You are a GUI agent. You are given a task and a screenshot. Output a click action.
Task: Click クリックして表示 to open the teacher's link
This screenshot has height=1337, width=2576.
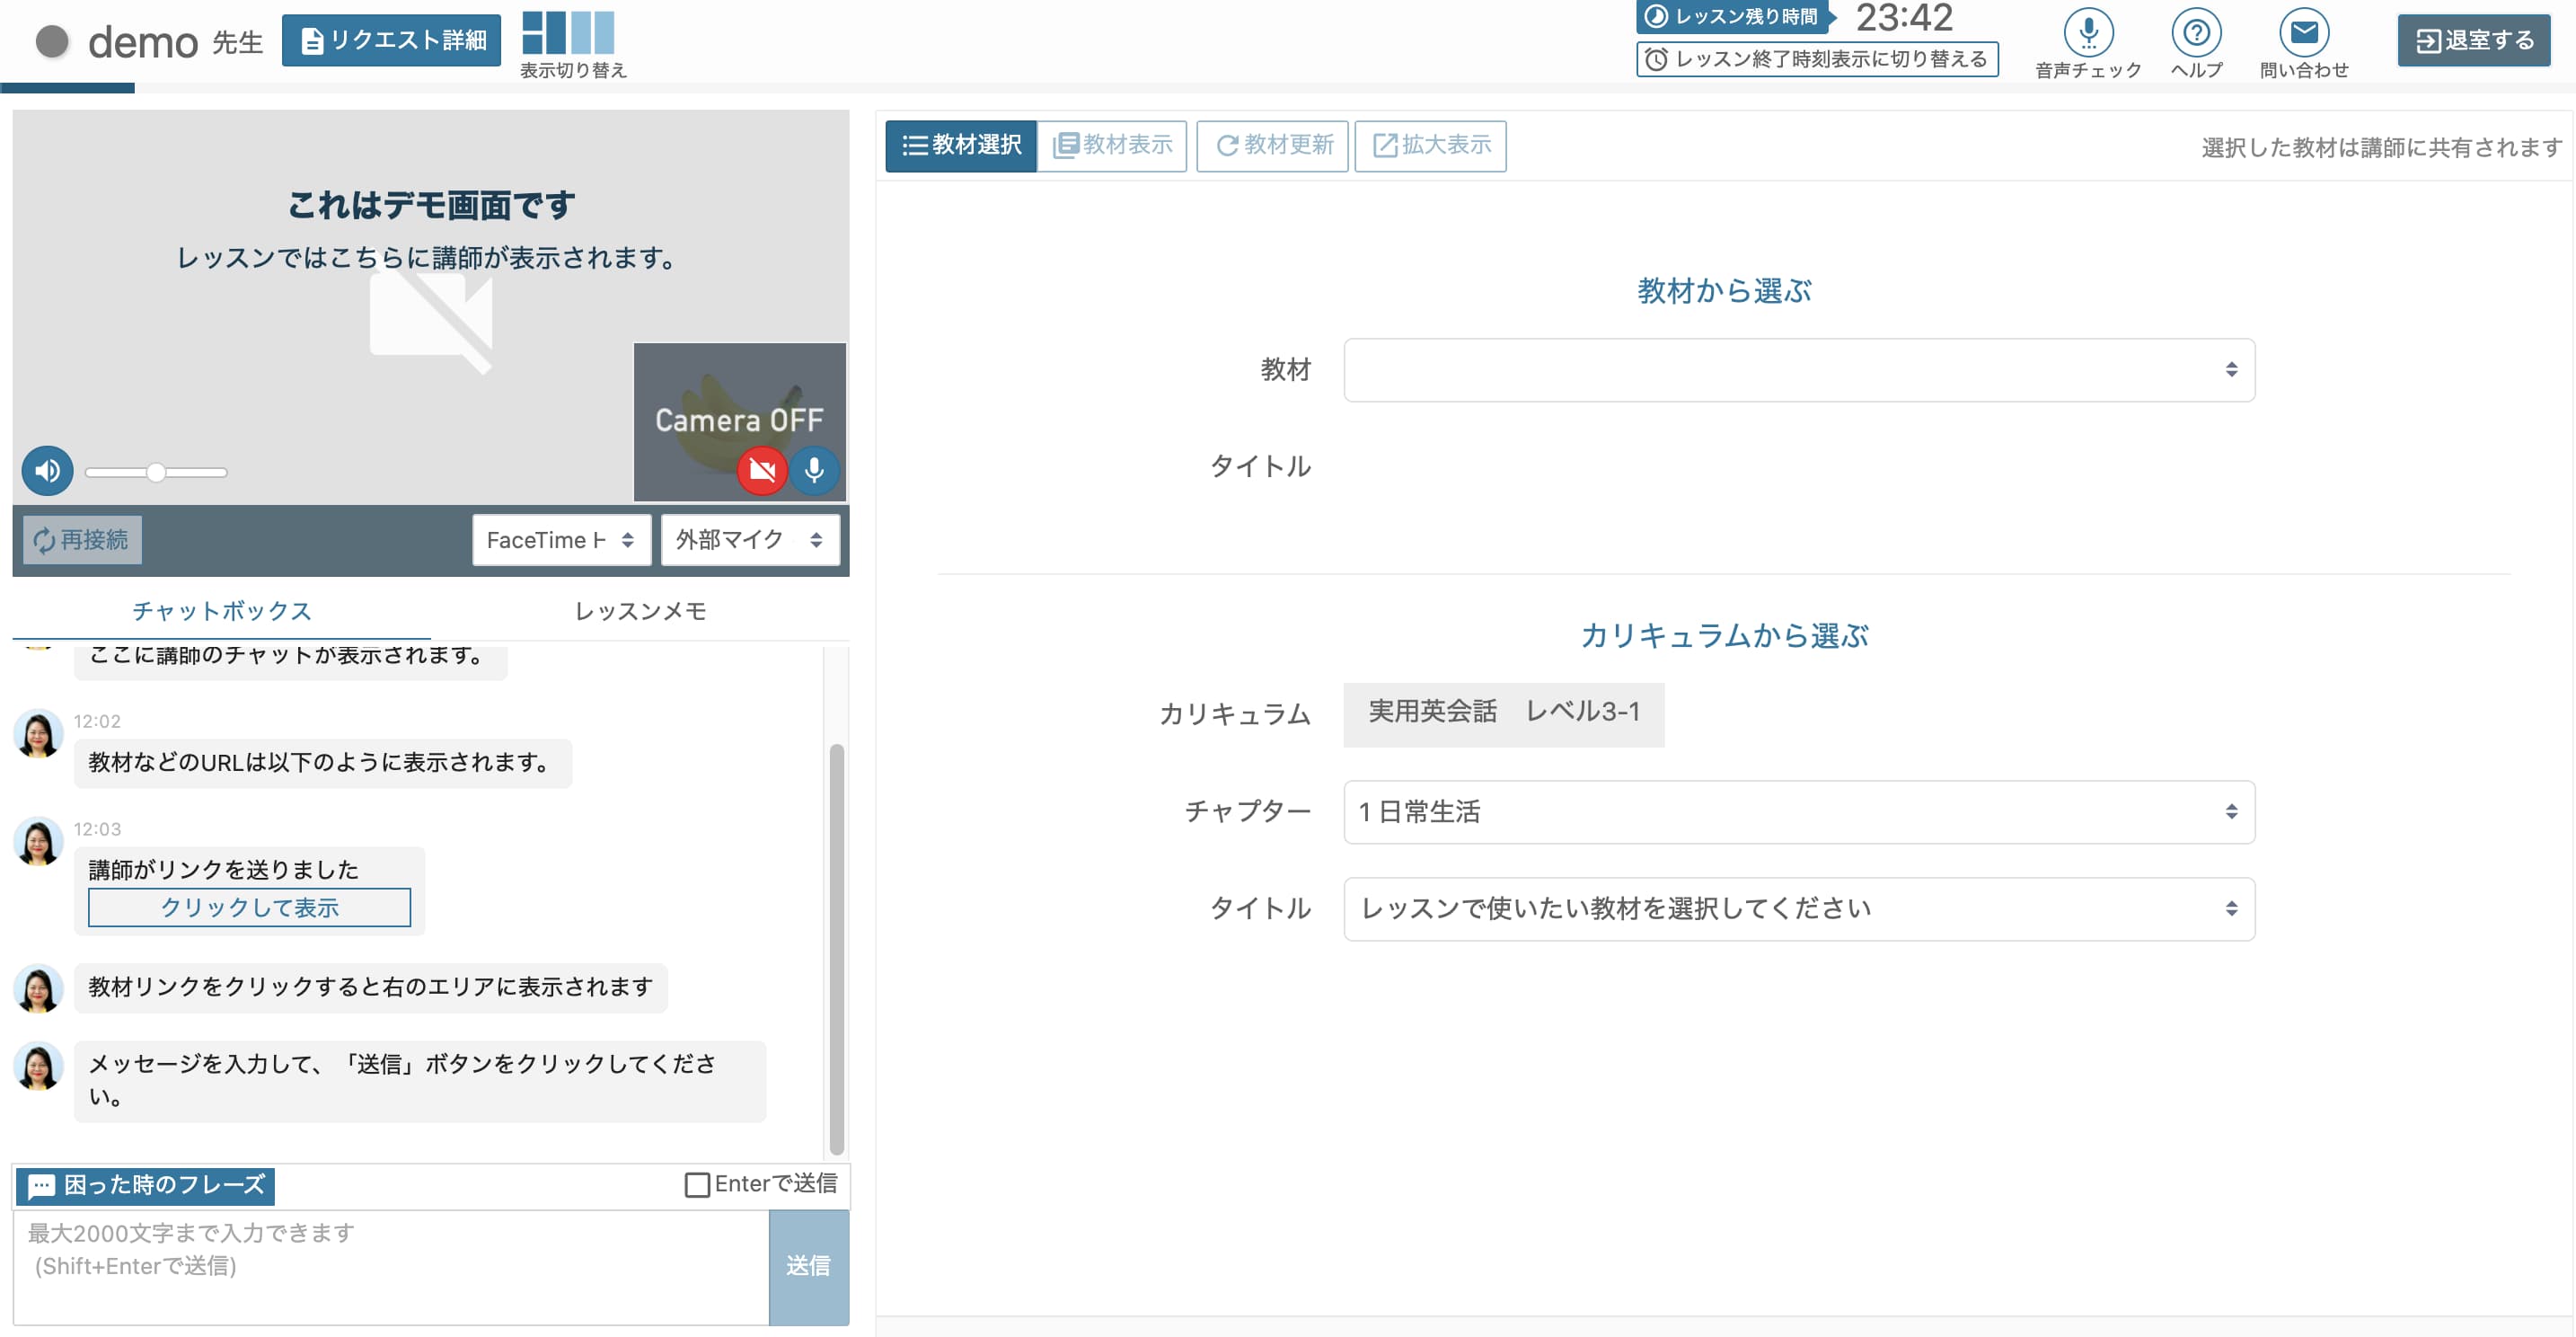(x=249, y=908)
